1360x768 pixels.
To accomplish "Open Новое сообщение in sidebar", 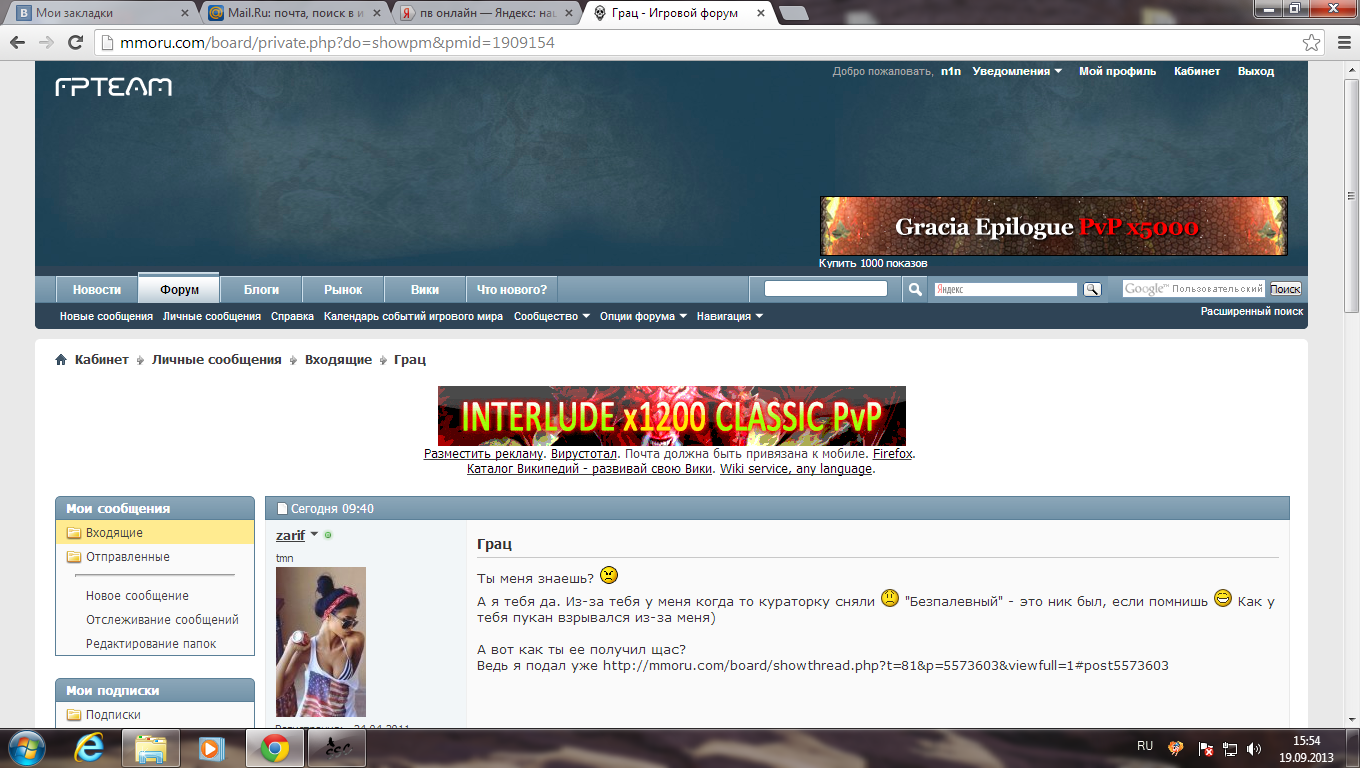I will pos(137,596).
